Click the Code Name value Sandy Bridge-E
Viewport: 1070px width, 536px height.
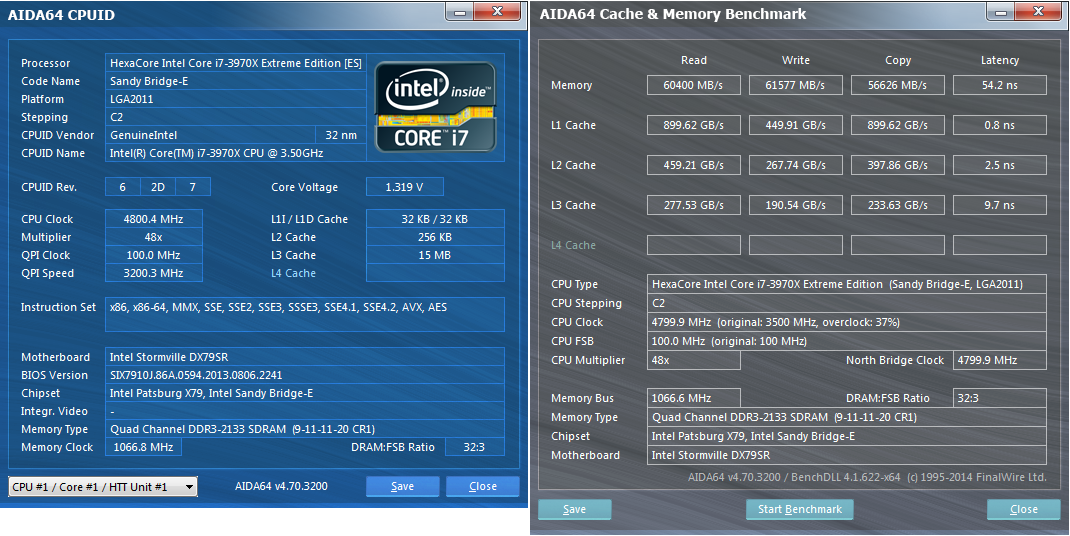[236, 81]
